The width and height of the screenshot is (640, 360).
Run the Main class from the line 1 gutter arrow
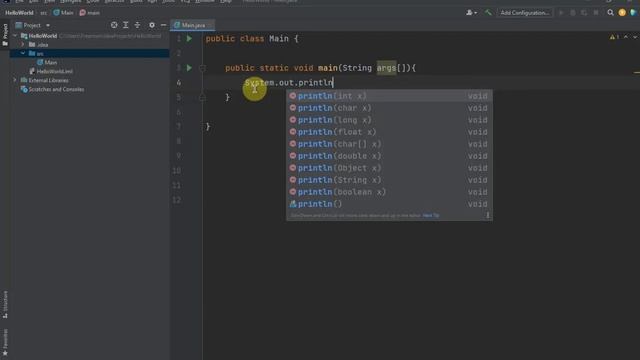(189, 39)
